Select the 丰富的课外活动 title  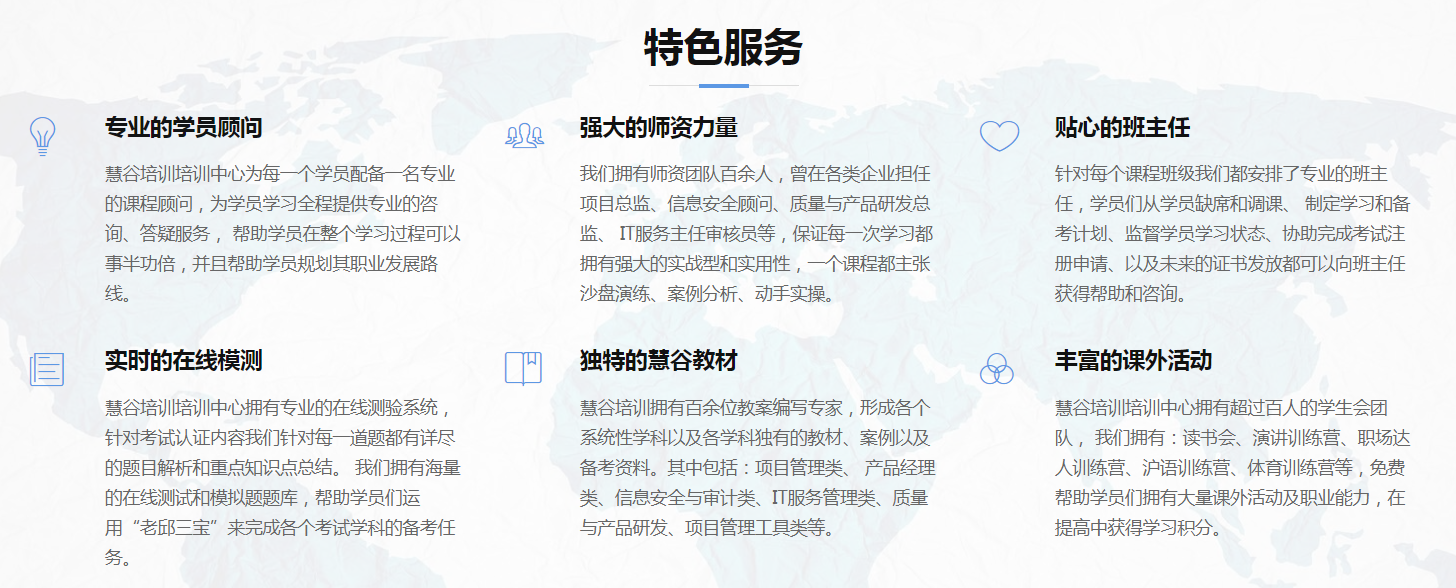[1134, 361]
